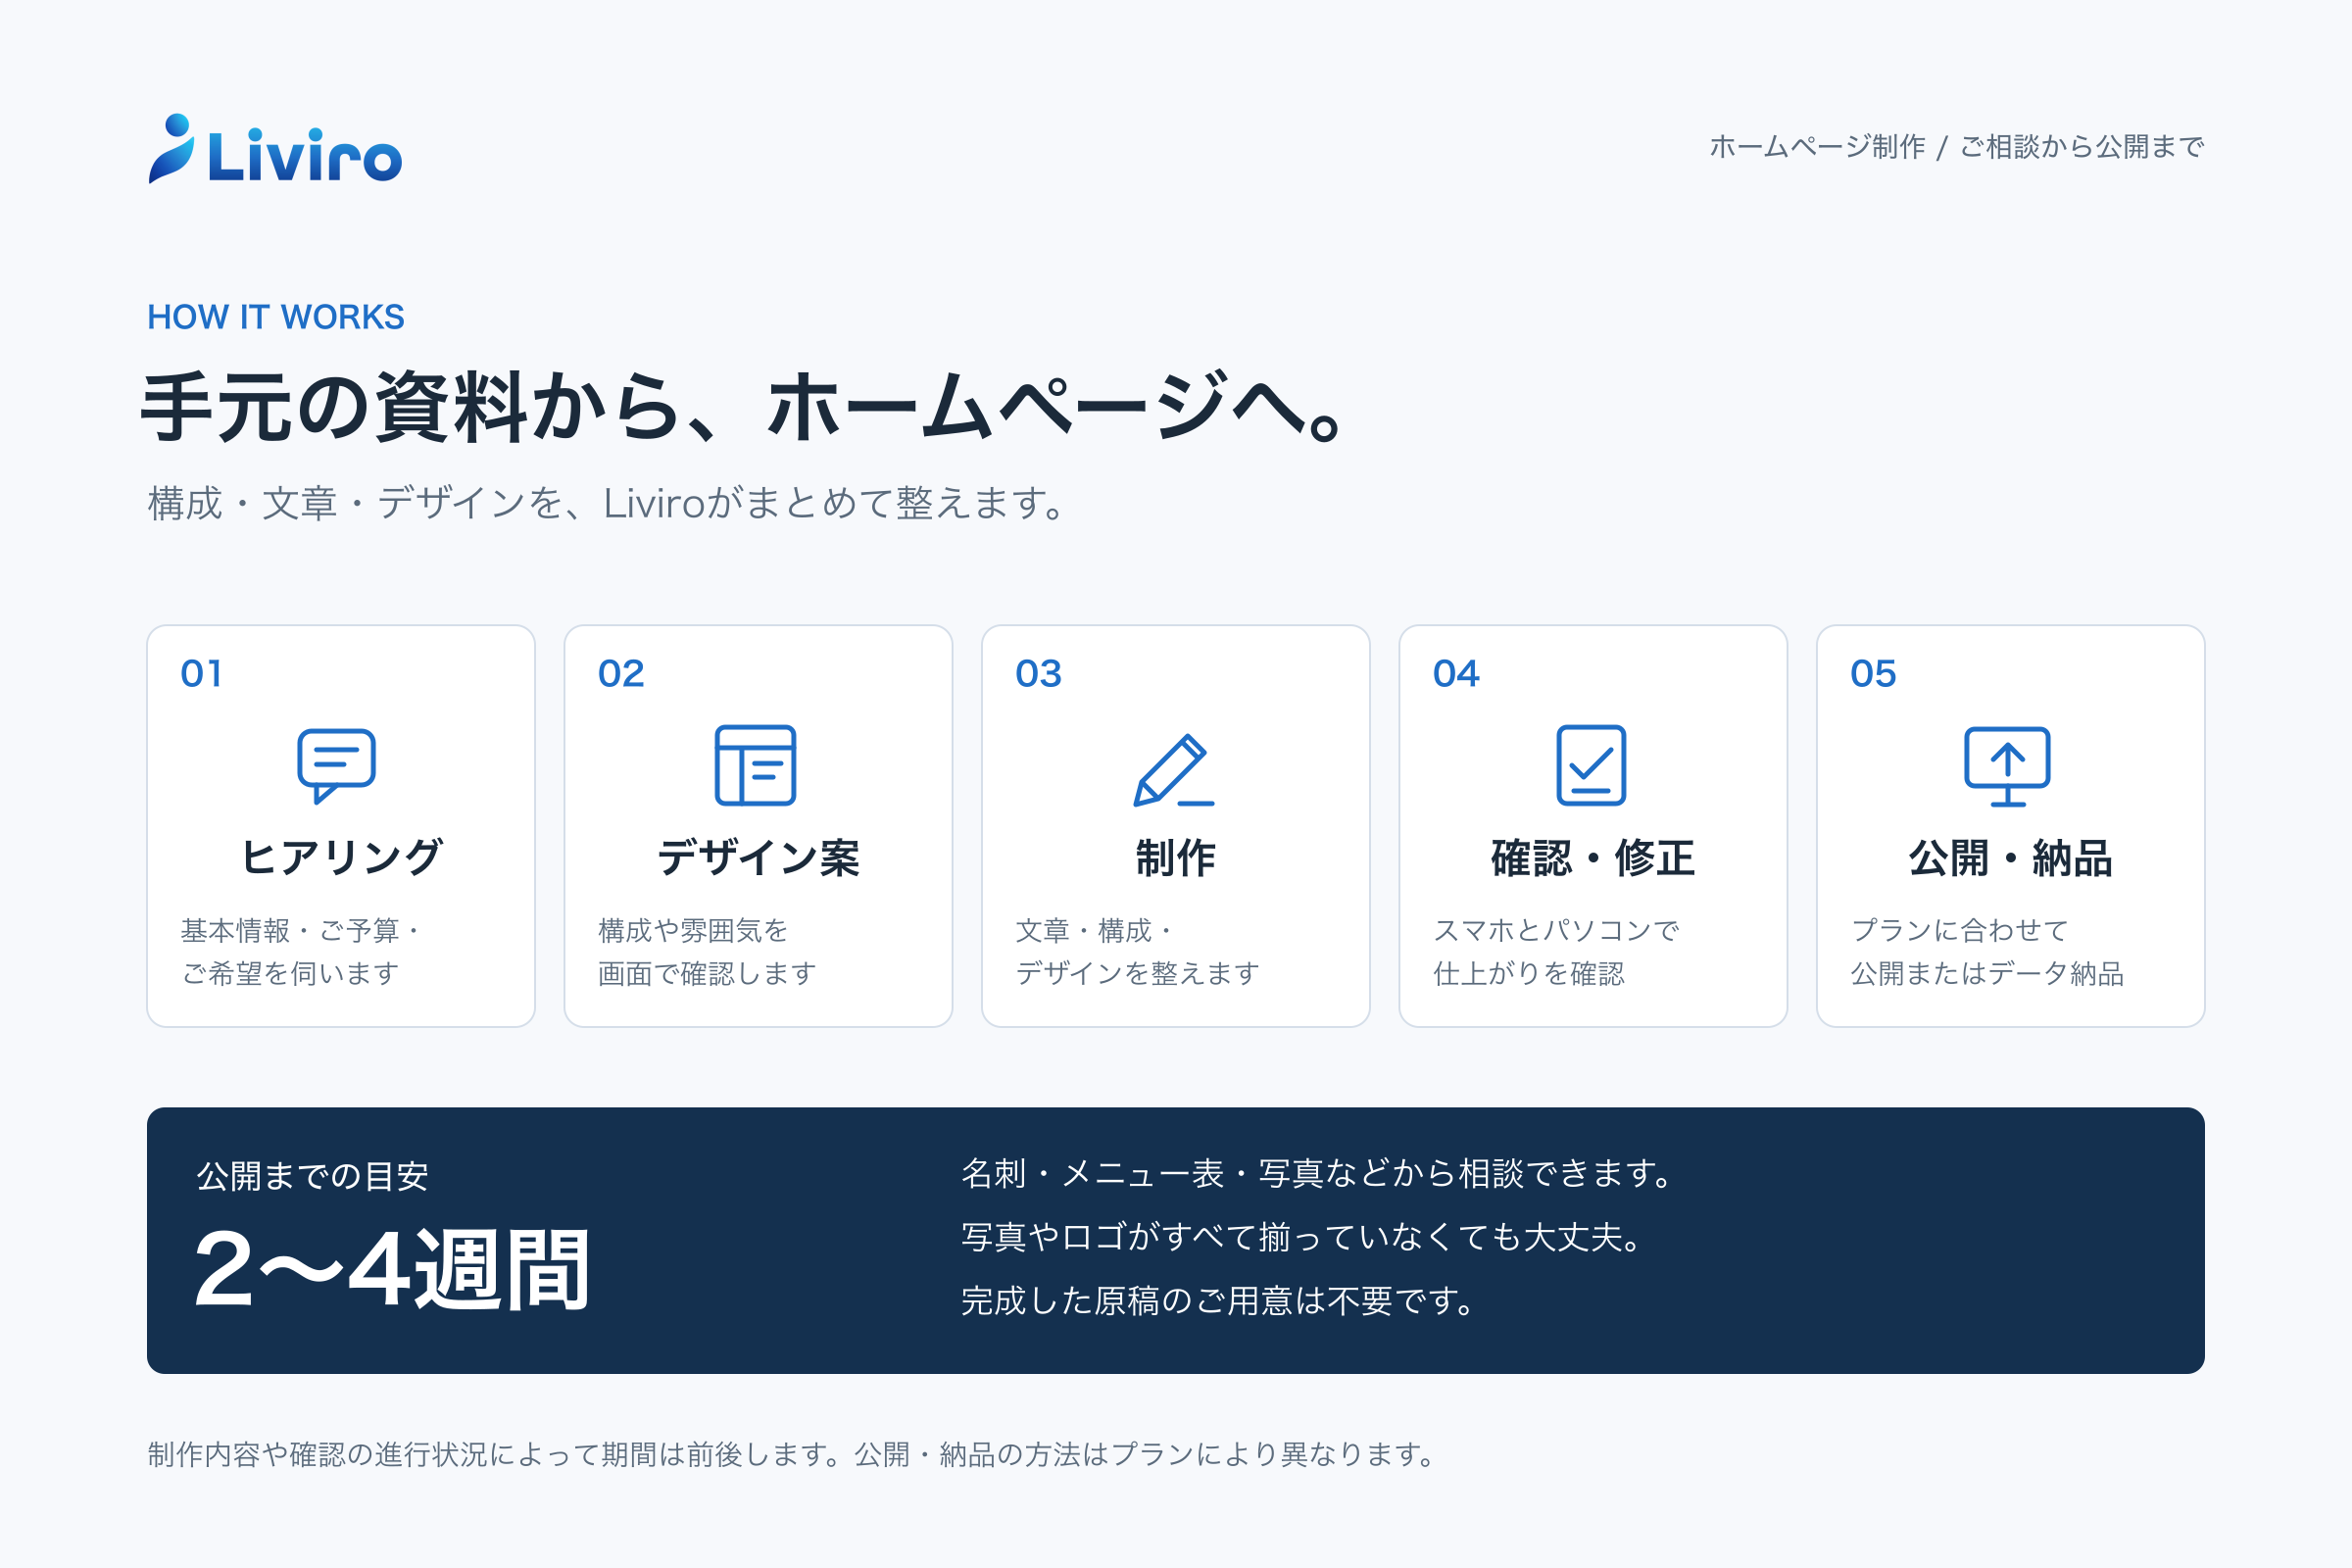Image resolution: width=2352 pixels, height=1568 pixels.
Task: Select step number 05 label
Action: pyautogui.click(x=1873, y=673)
